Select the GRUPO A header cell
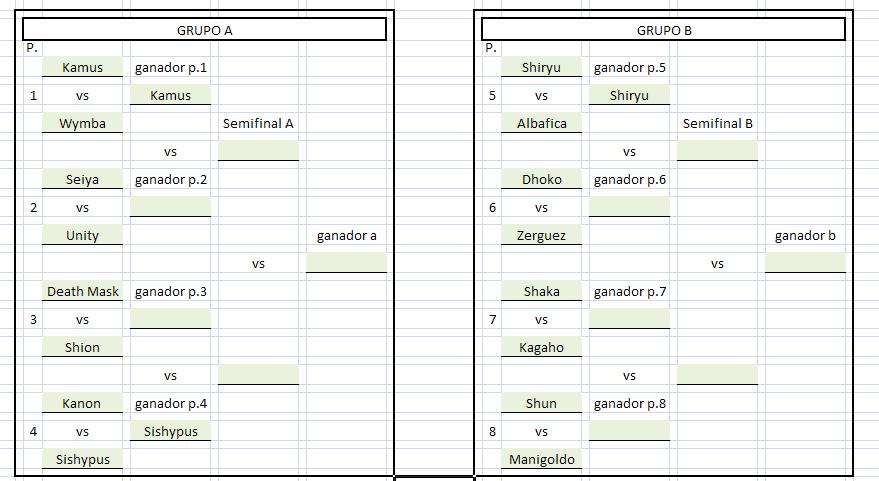Image resolution: width=879 pixels, height=481 pixels. pyautogui.click(x=204, y=30)
